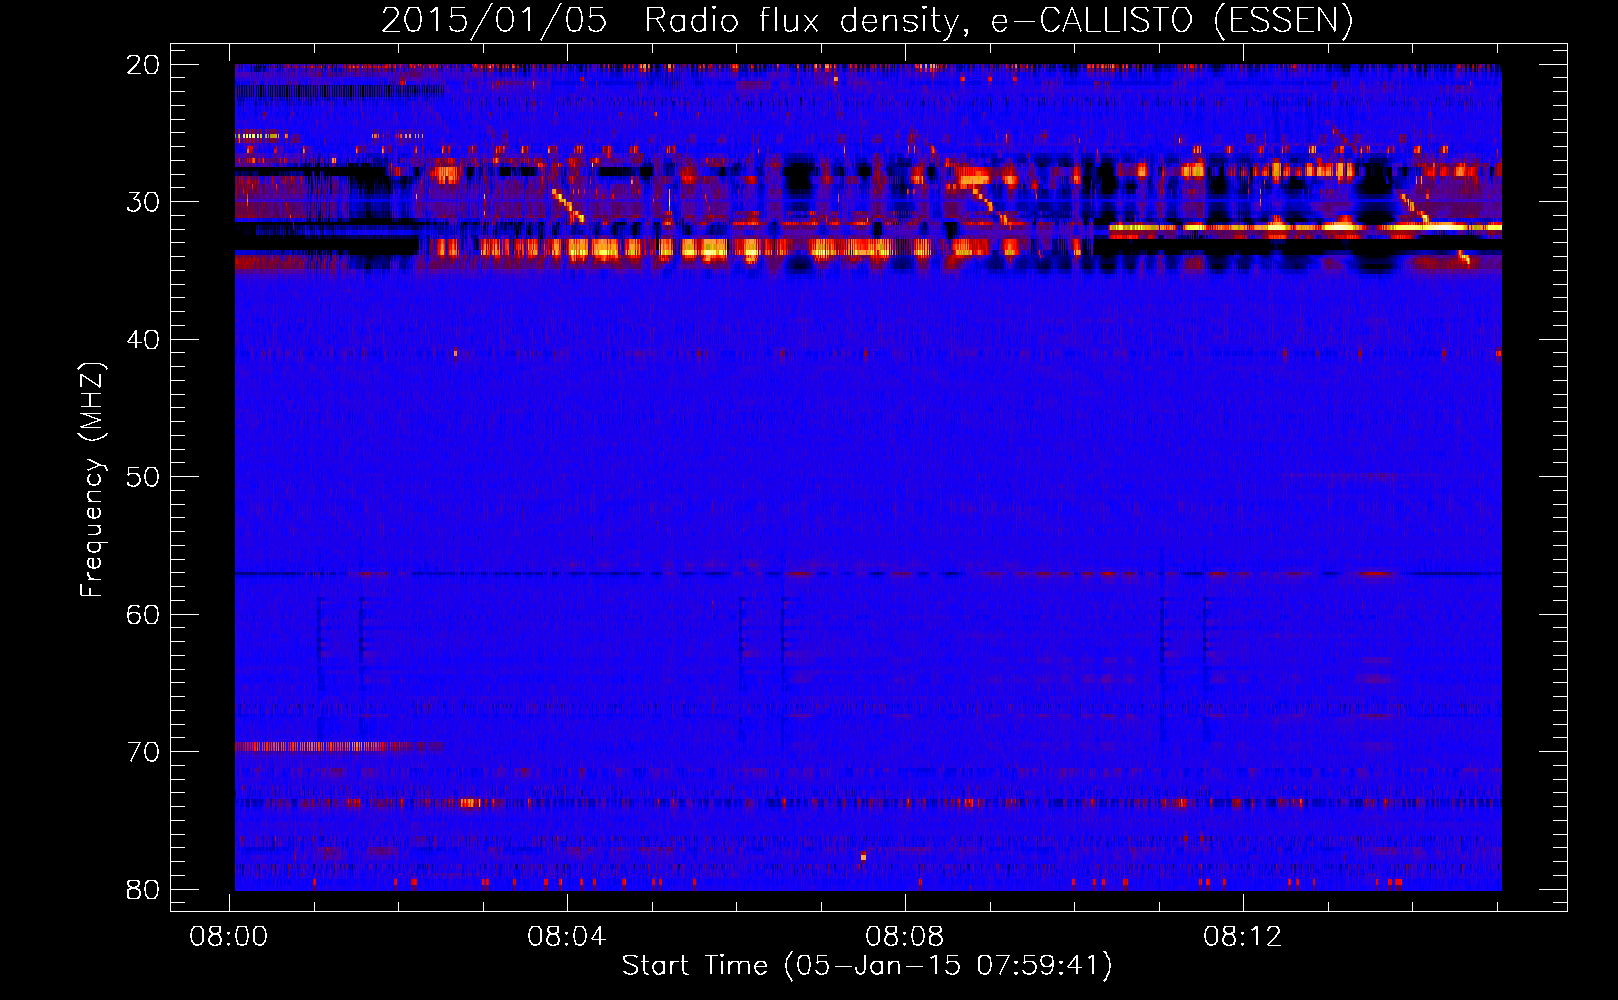Click the "30" frequency tick label
The image size is (1618, 1000).
[144, 202]
